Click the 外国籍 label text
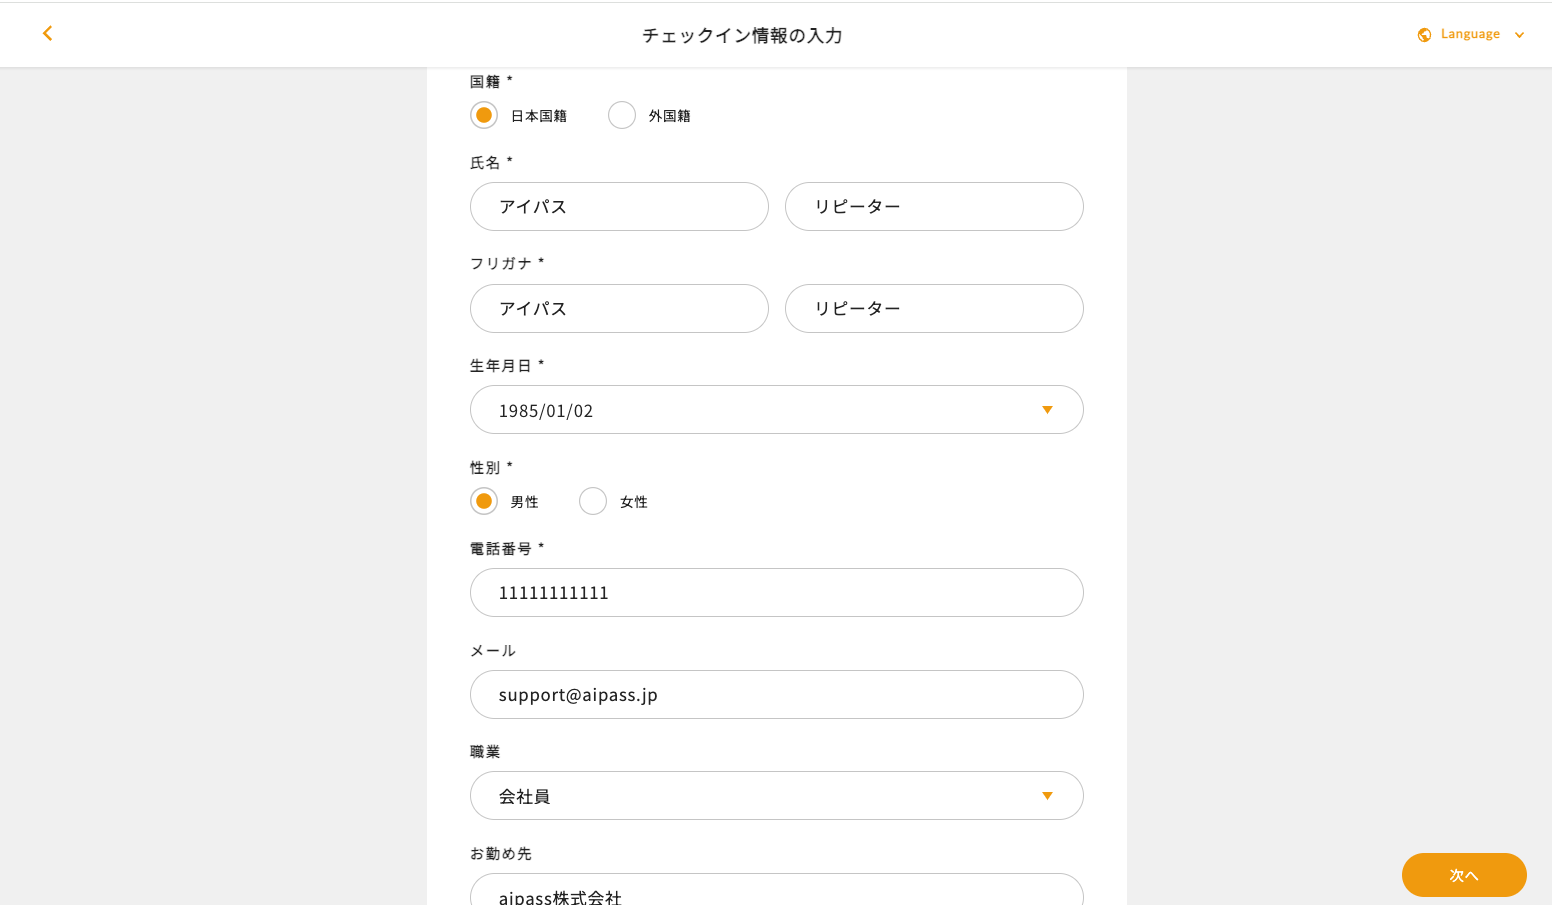The height and width of the screenshot is (905, 1552). tap(669, 116)
